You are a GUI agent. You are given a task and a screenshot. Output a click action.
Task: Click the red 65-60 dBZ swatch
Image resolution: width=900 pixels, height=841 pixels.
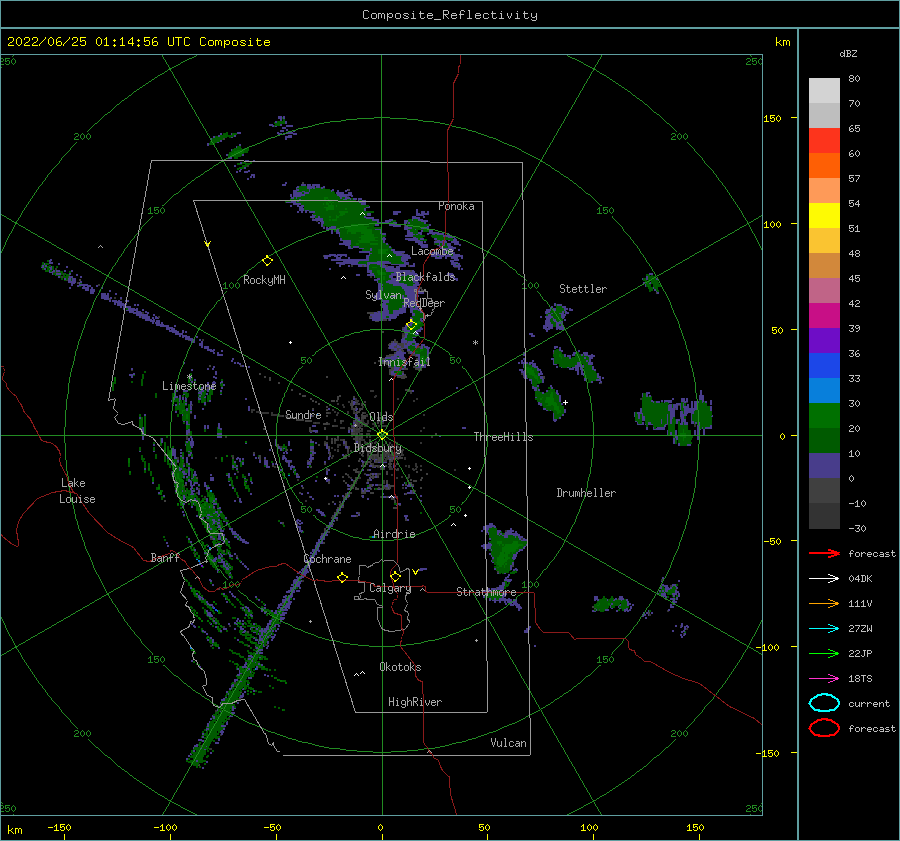tap(824, 141)
